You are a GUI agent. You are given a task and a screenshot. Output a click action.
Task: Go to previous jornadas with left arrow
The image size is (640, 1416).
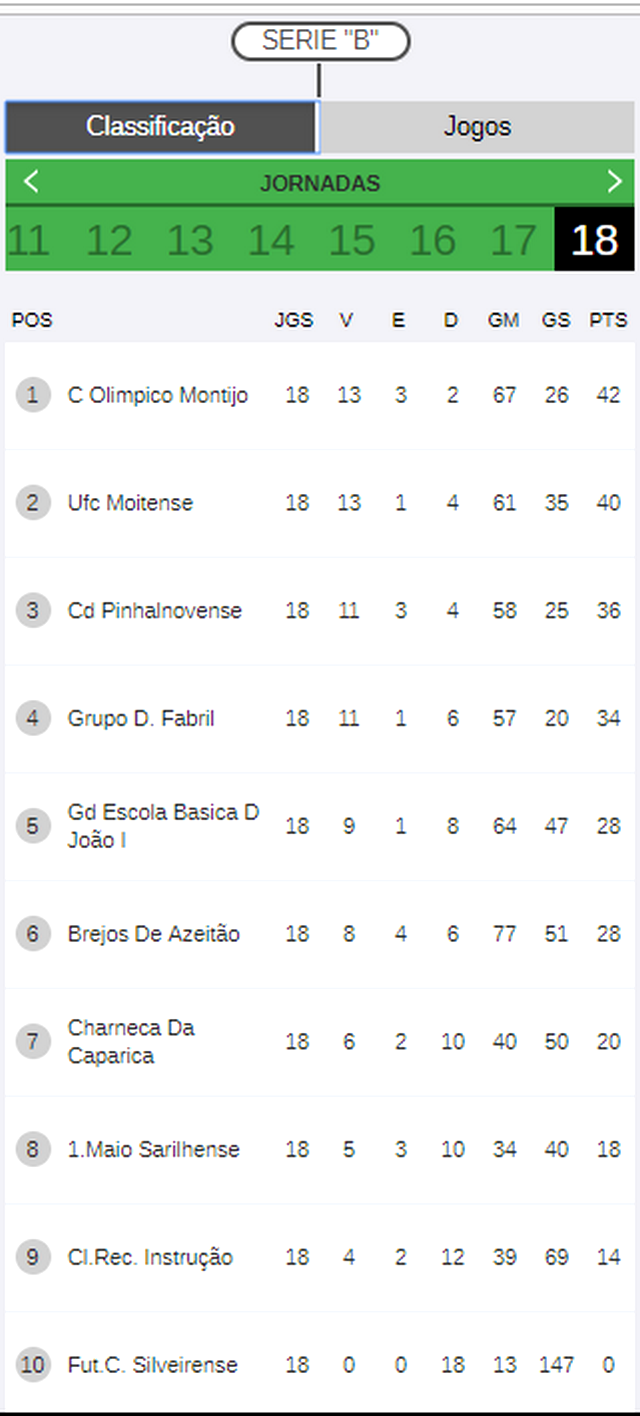pos(30,182)
